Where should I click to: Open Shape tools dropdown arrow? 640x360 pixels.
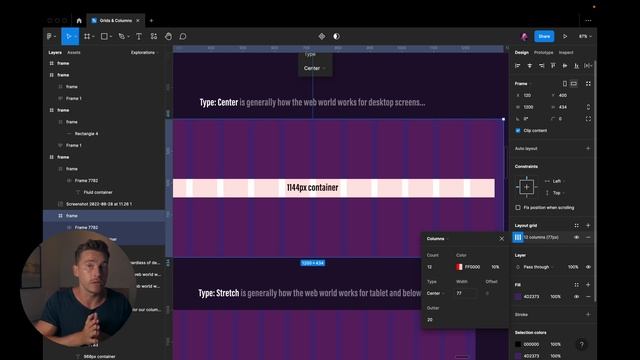pos(111,37)
